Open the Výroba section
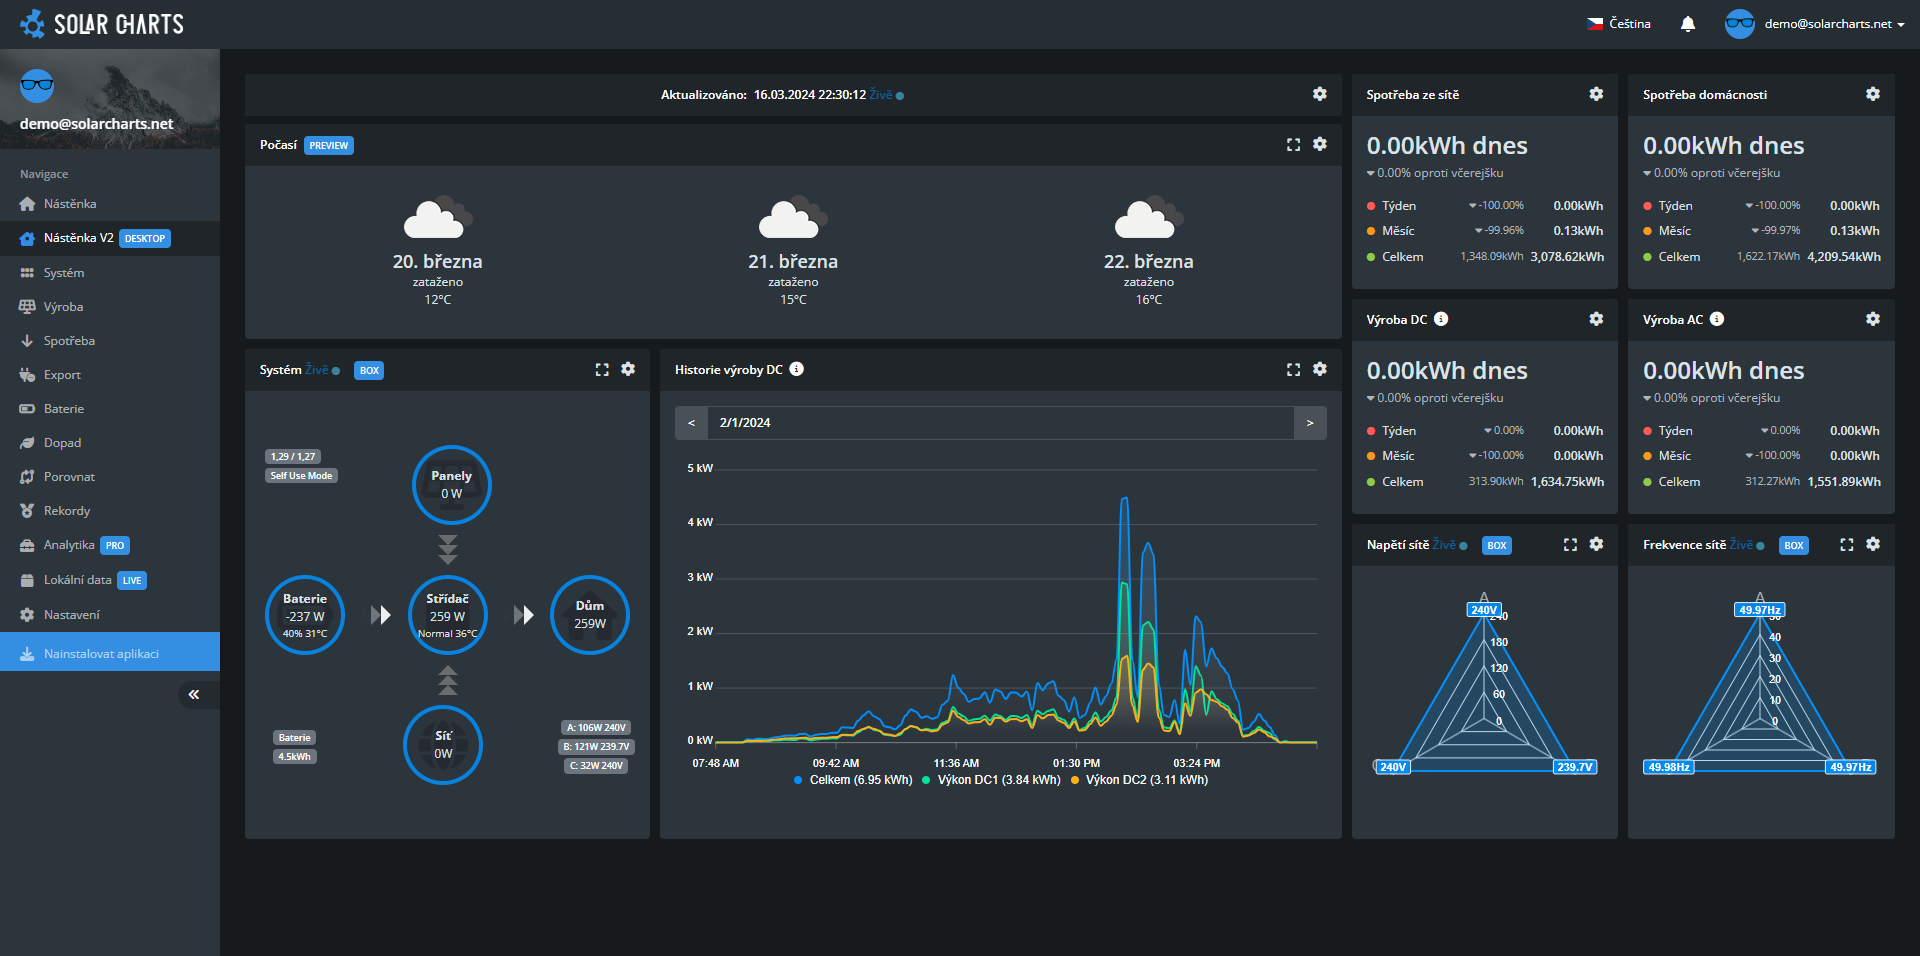The width and height of the screenshot is (1920, 956). coord(110,307)
